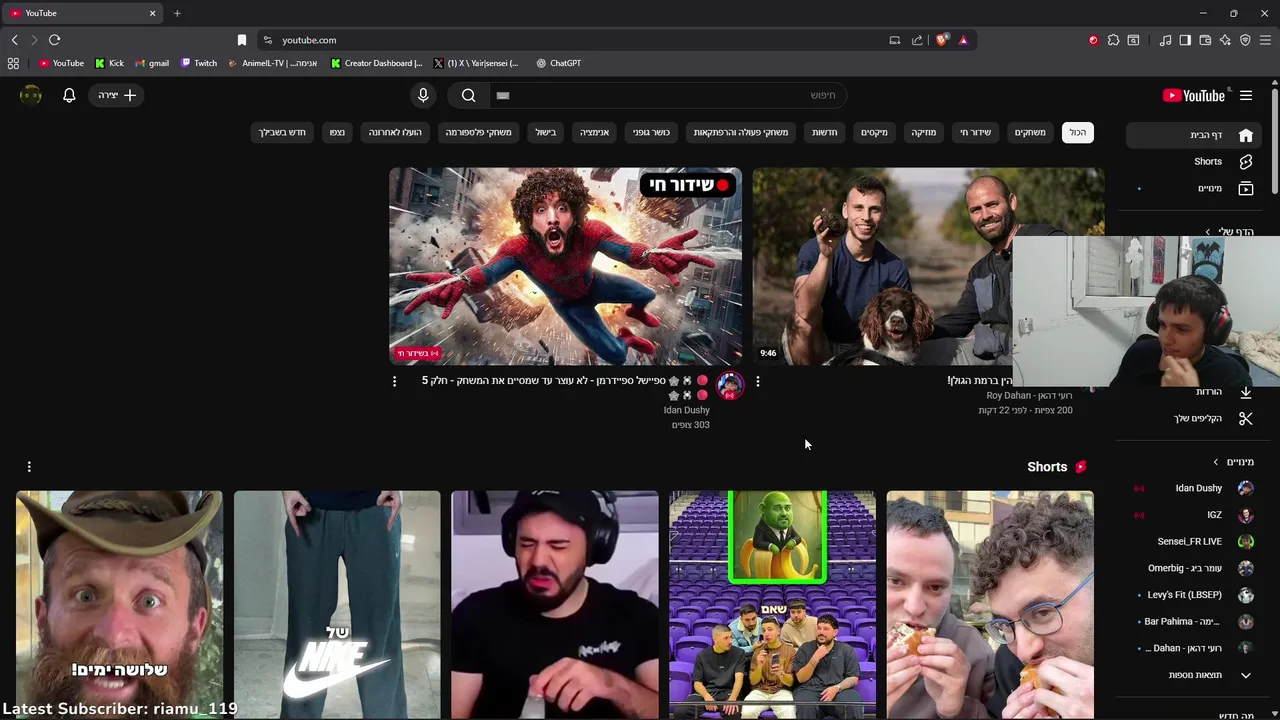Viewport: 1280px width, 720px height.
Task: Open Levy's Fit (LBSEP) channel in subscriptions
Action: [1195, 595]
